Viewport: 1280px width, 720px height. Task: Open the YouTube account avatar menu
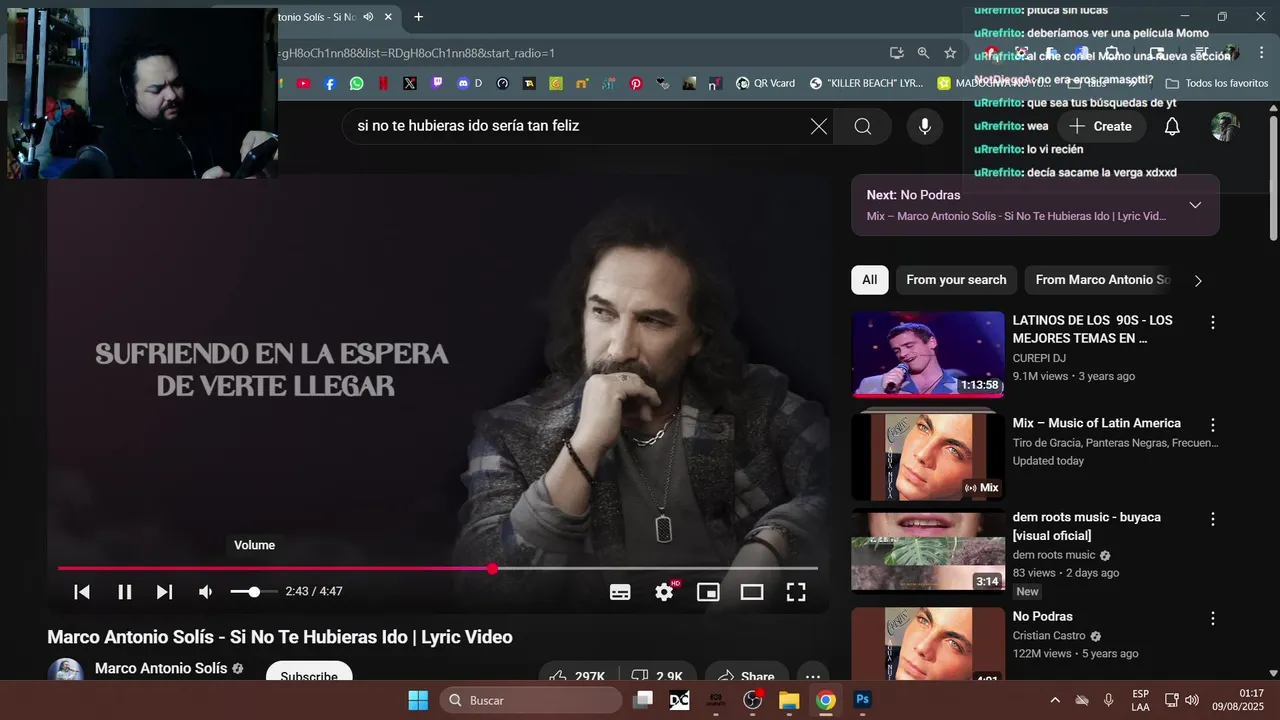[x=1225, y=126]
